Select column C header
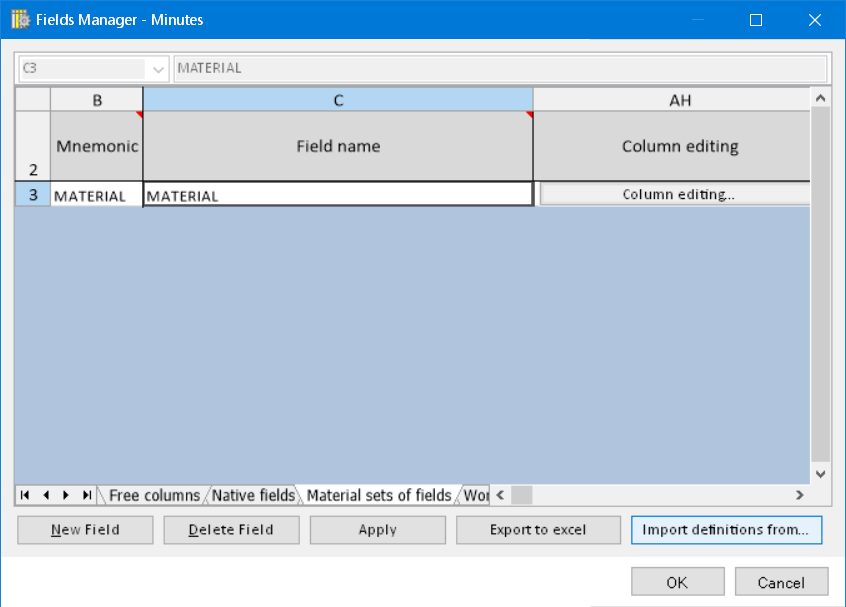The image size is (846, 607). pyautogui.click(x=338, y=100)
